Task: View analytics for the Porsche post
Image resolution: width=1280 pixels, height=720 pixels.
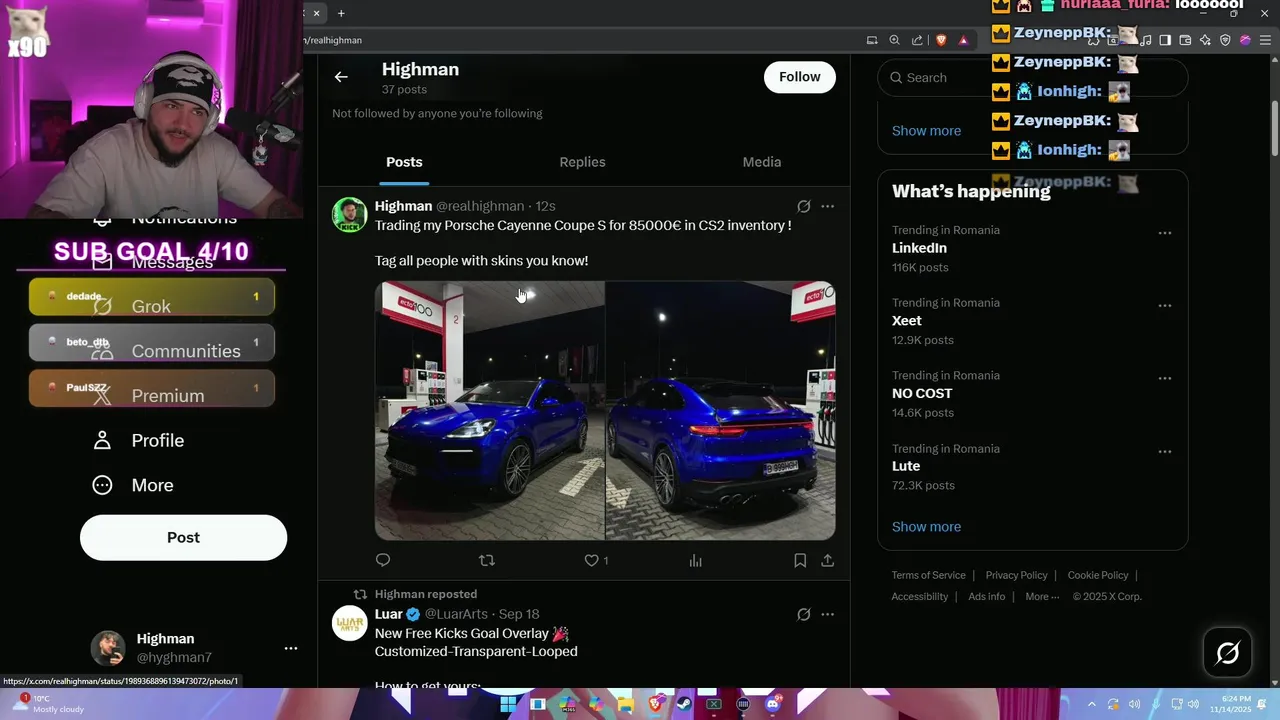Action: tap(695, 561)
